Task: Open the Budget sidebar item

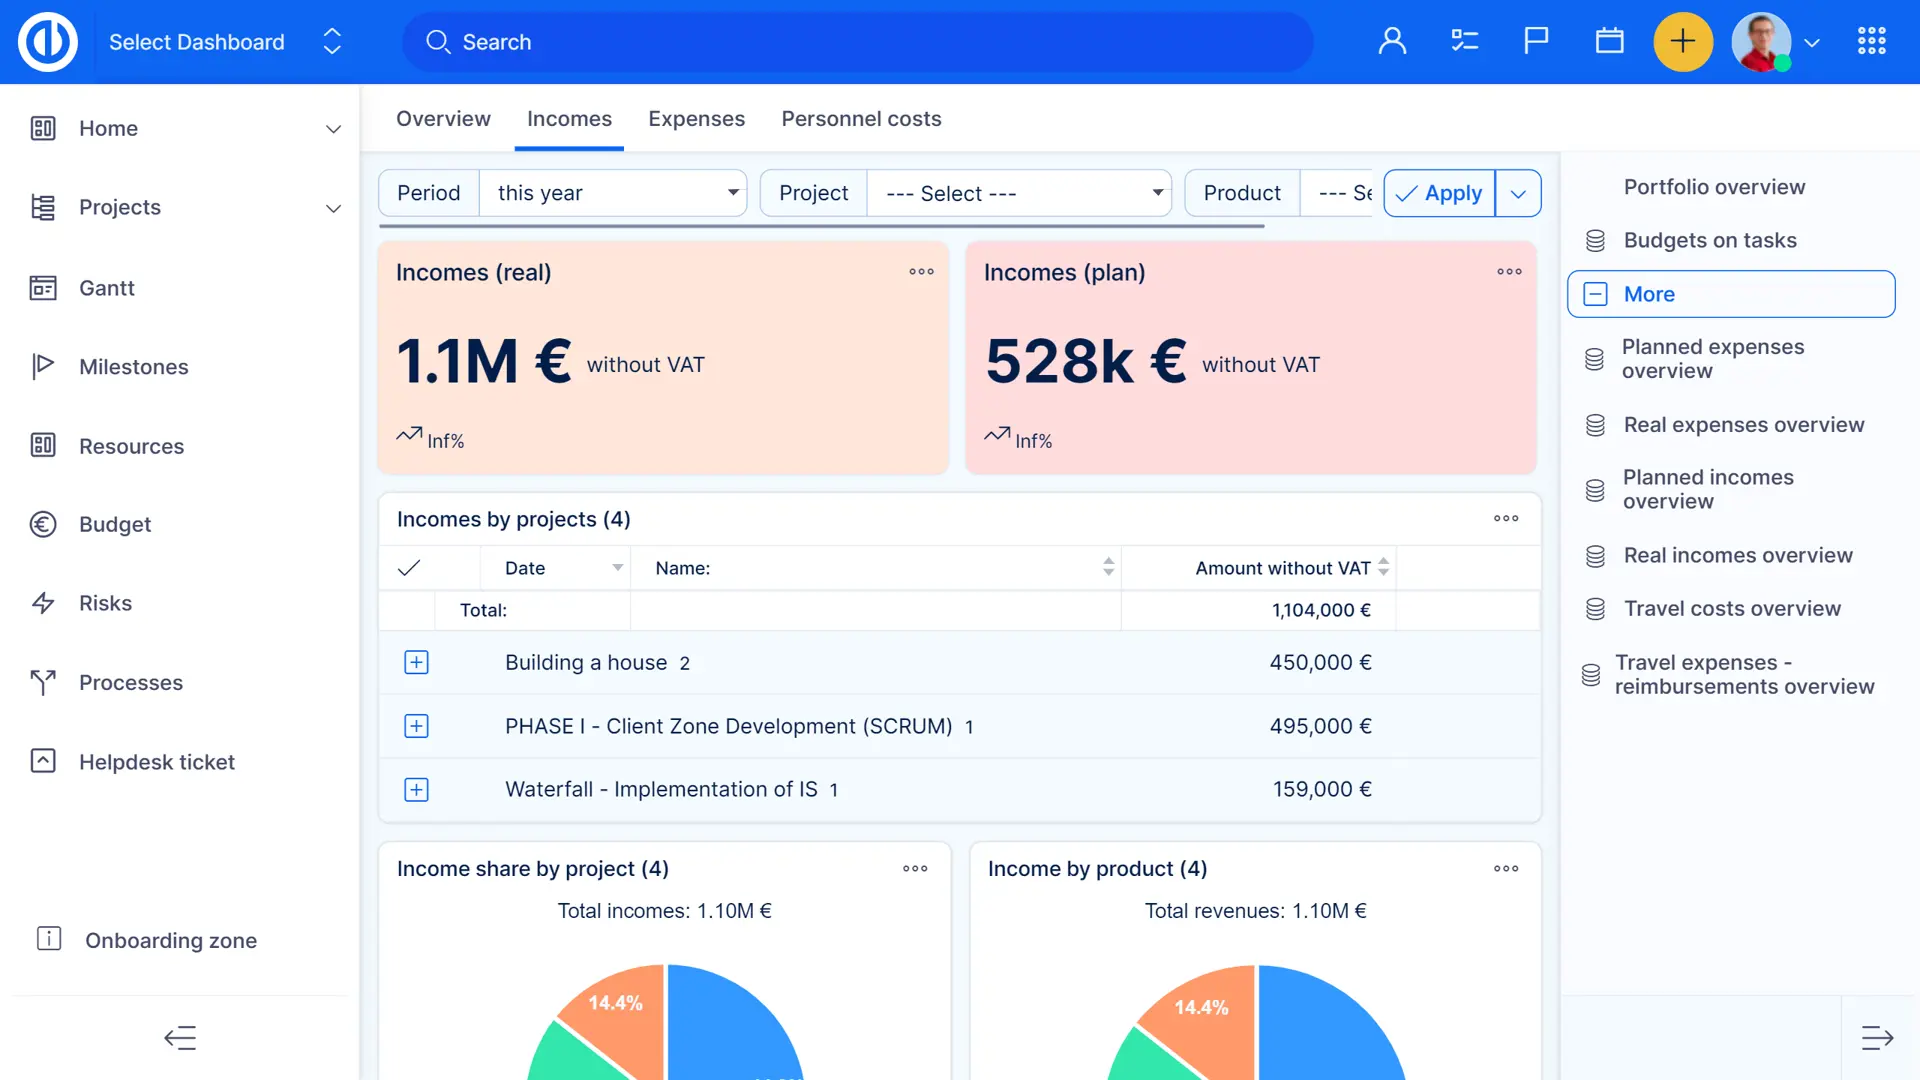Action: tap(115, 525)
